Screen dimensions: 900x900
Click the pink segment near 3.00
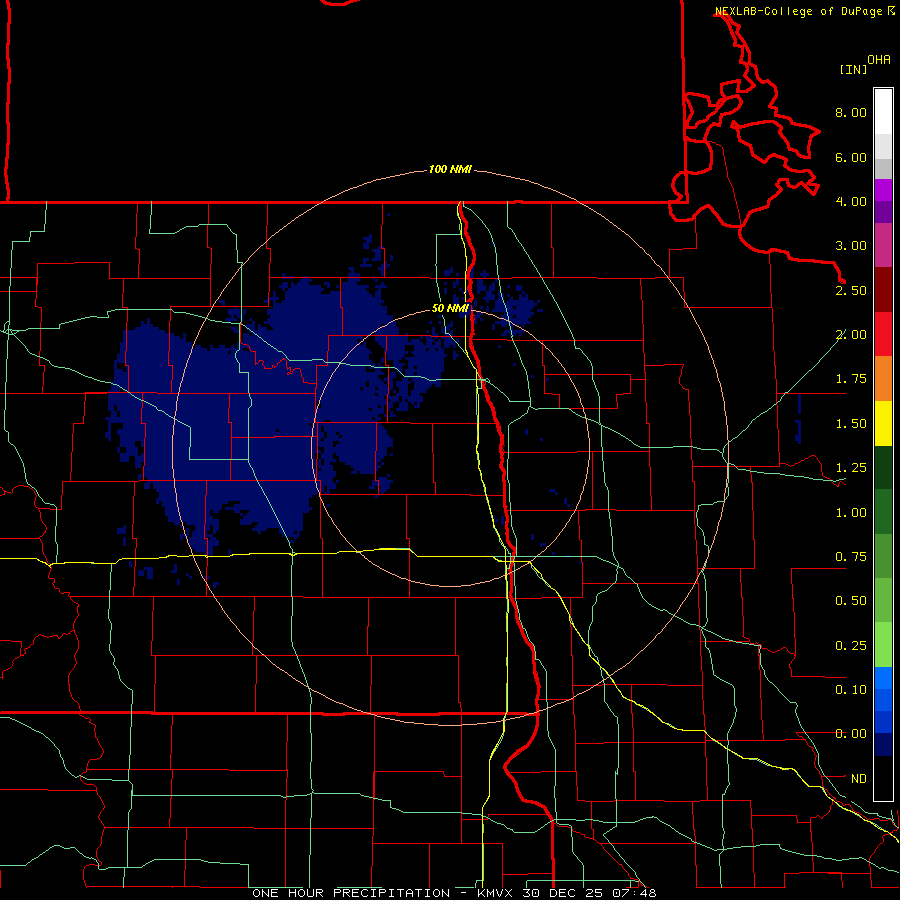[x=883, y=246]
